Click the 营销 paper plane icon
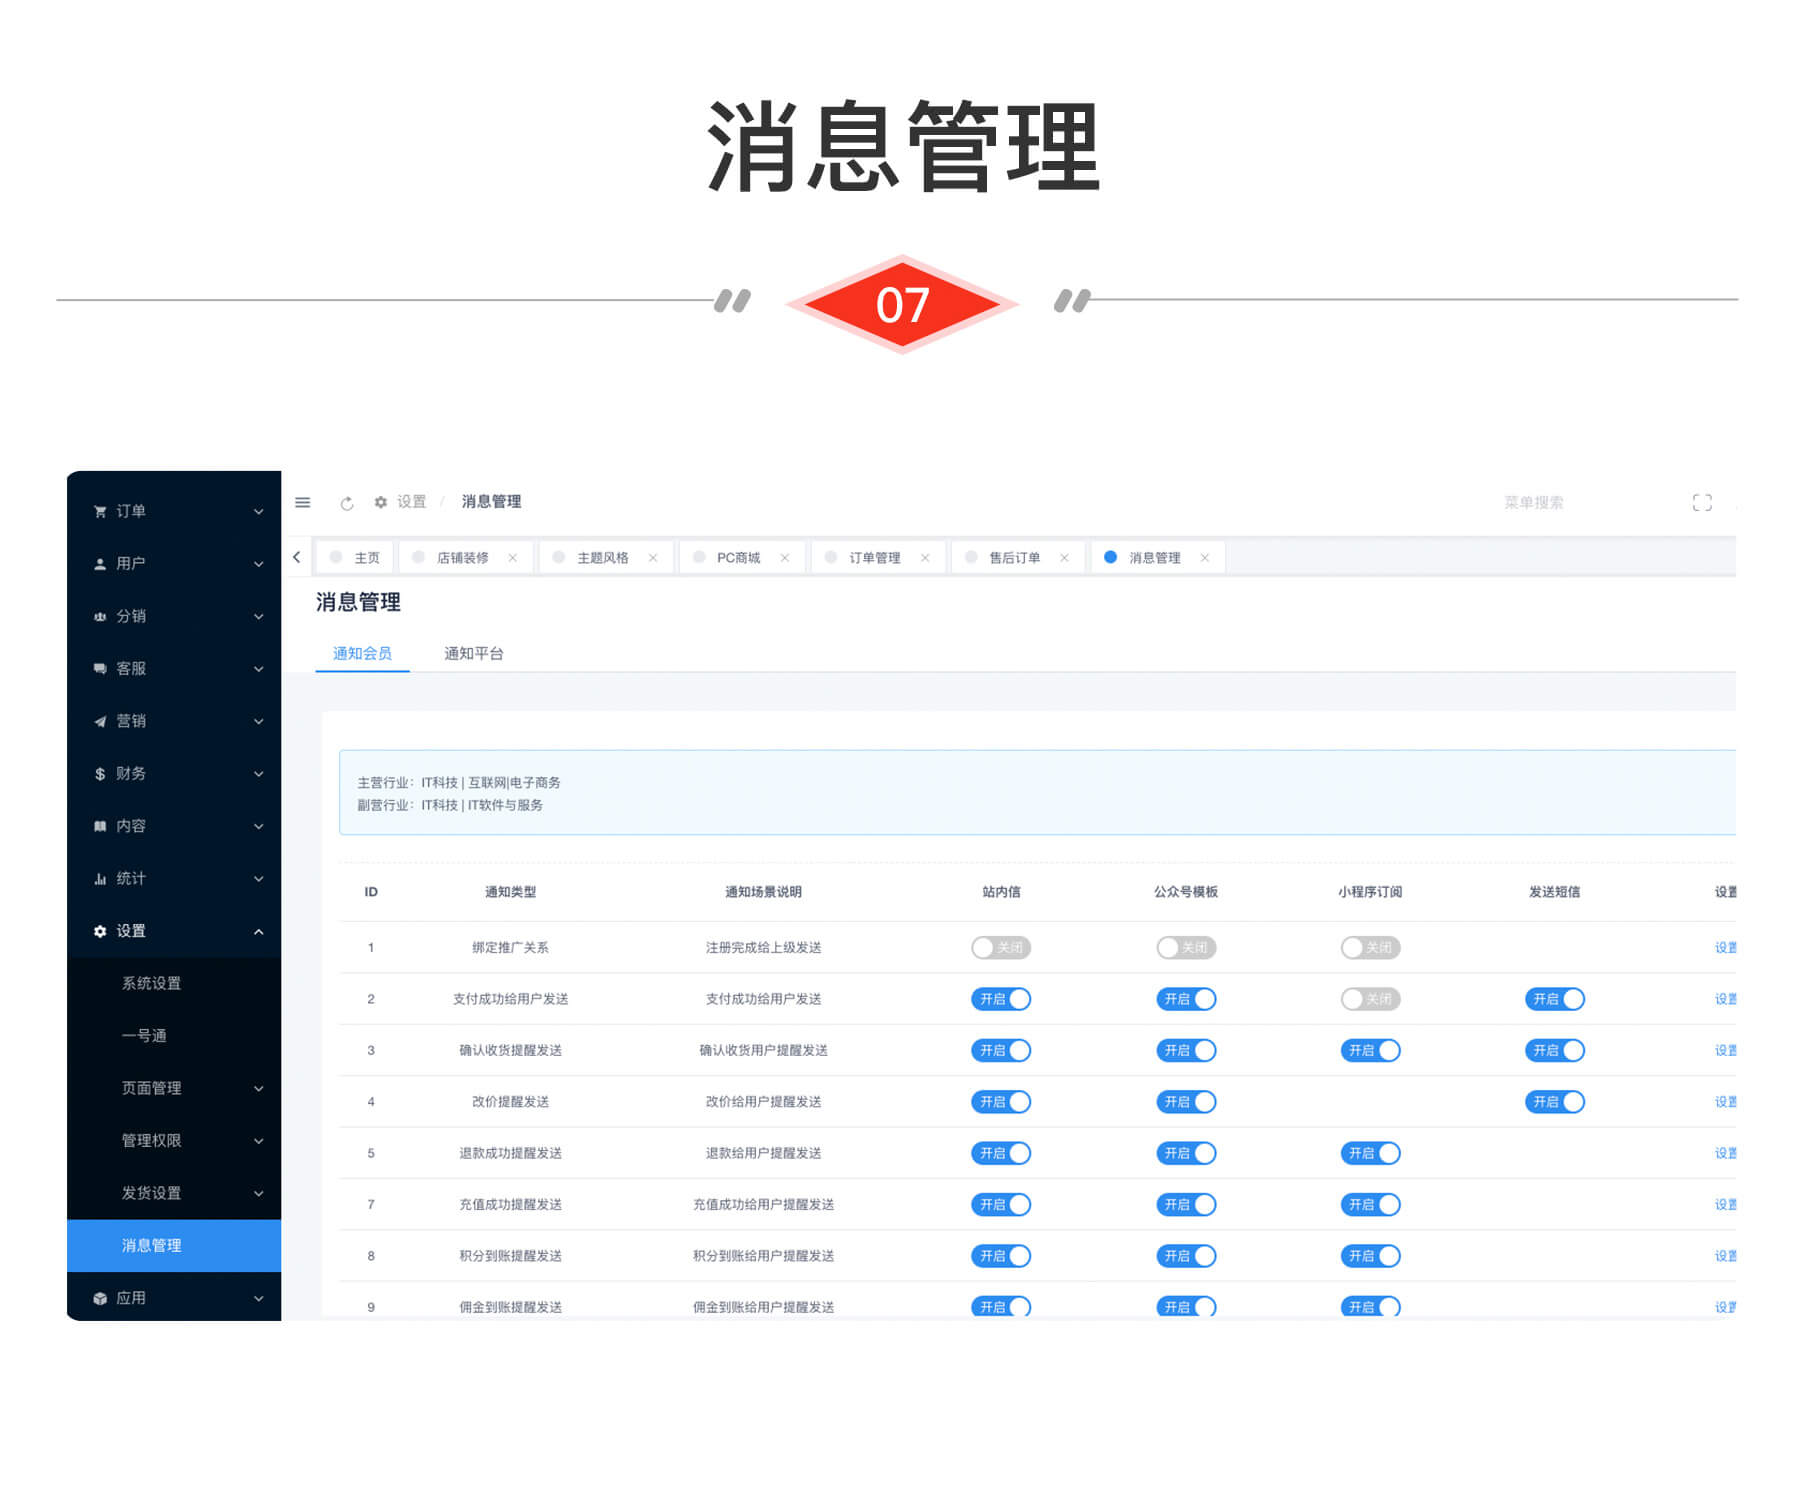Screen dimensions: 1800x1501 [x=98, y=721]
